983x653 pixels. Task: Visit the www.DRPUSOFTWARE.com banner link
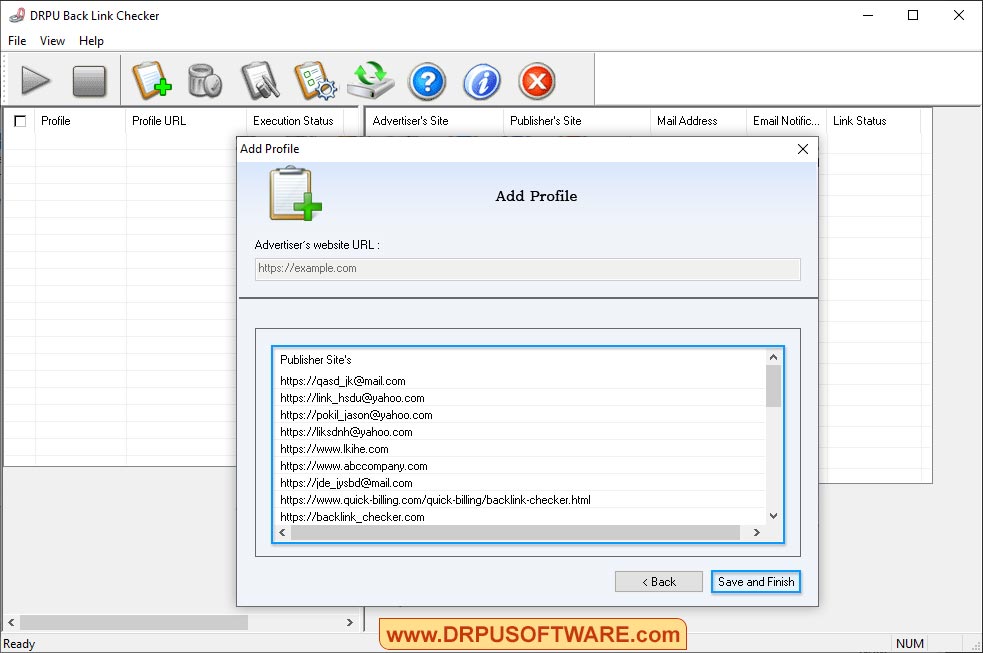(533, 633)
